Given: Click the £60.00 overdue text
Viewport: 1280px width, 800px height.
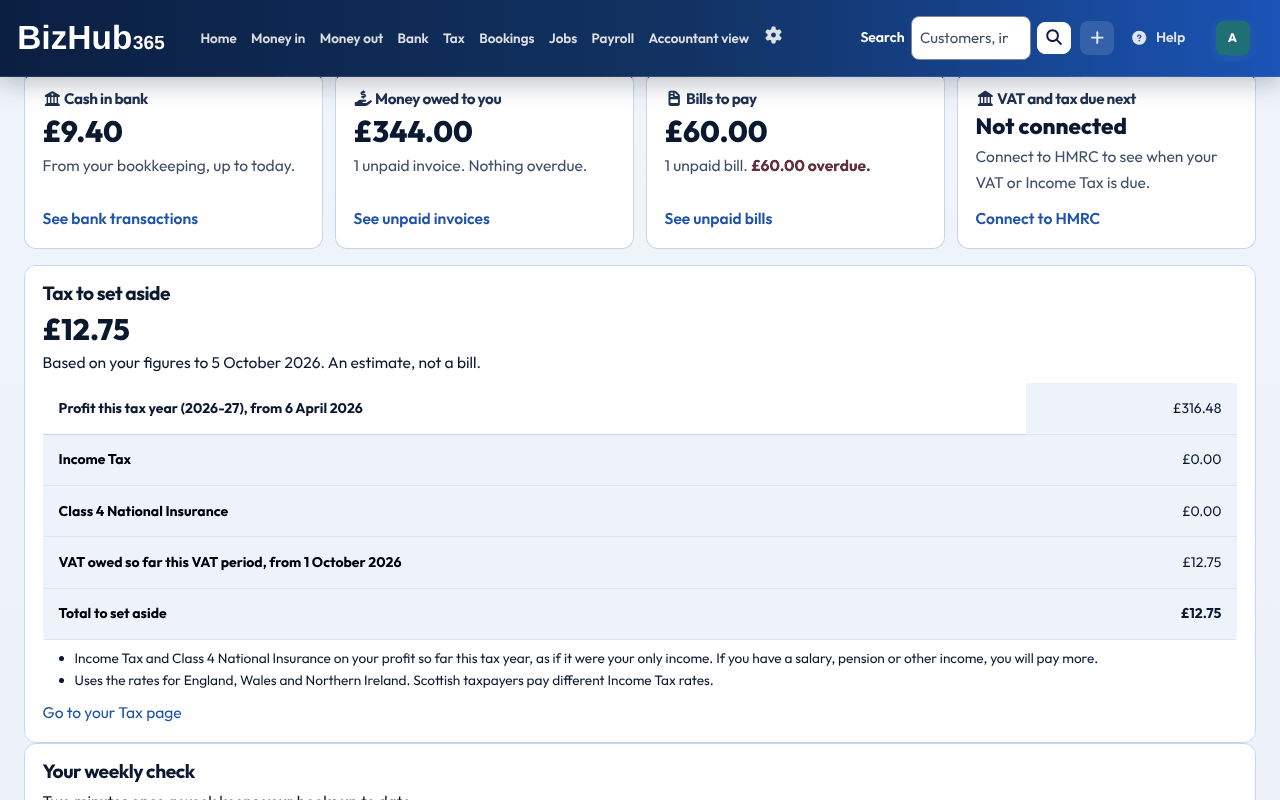Looking at the screenshot, I should [811, 166].
